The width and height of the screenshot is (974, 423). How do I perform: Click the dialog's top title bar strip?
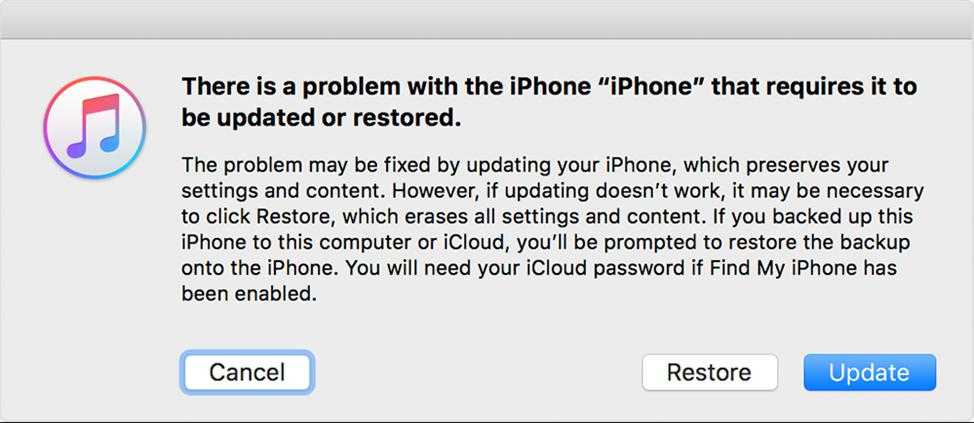487,20
